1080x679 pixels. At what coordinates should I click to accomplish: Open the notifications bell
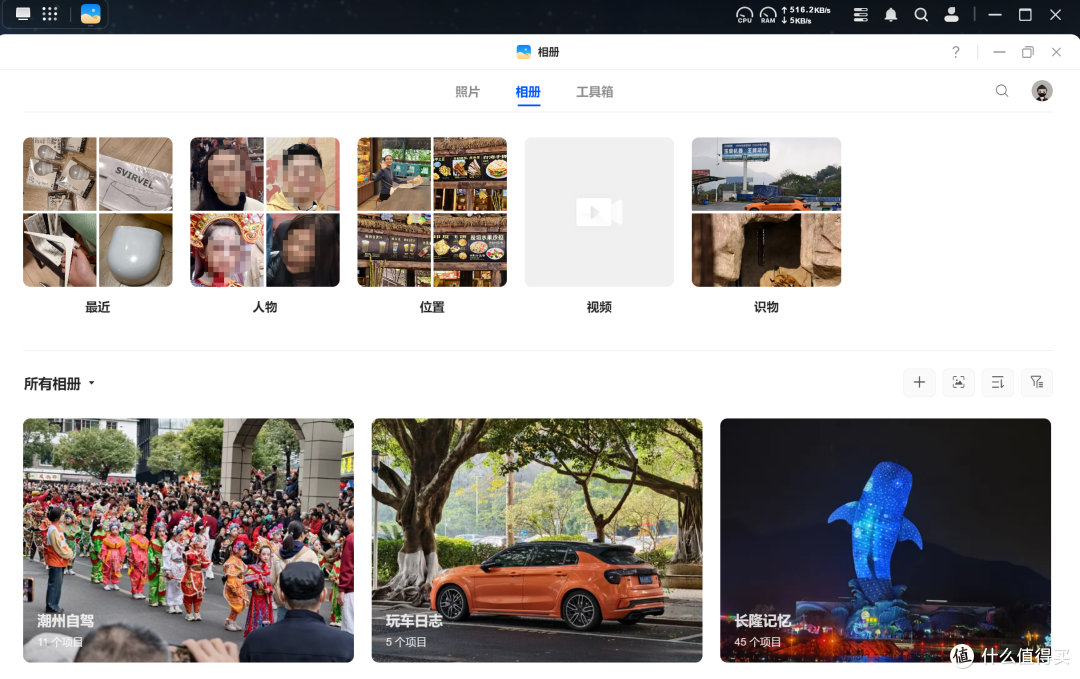[891, 14]
